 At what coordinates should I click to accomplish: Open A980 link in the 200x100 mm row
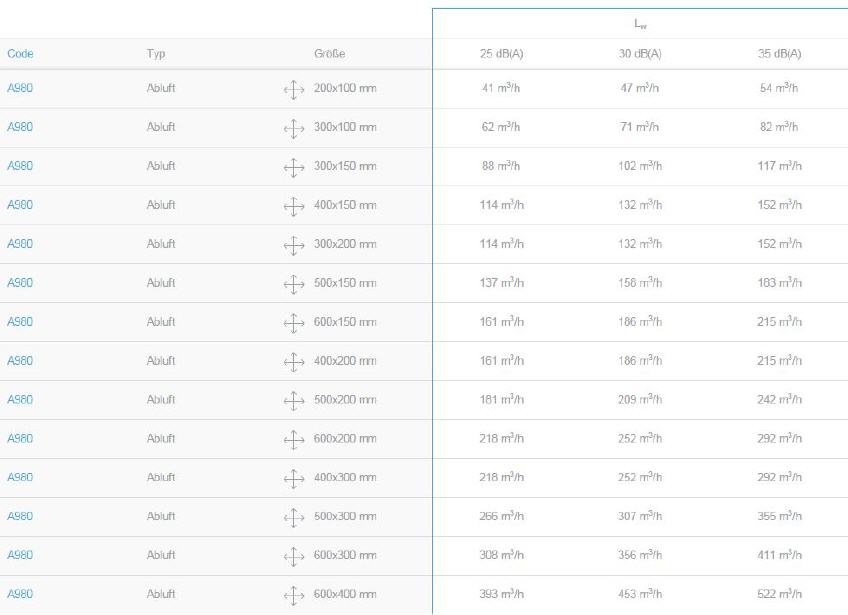[20, 88]
